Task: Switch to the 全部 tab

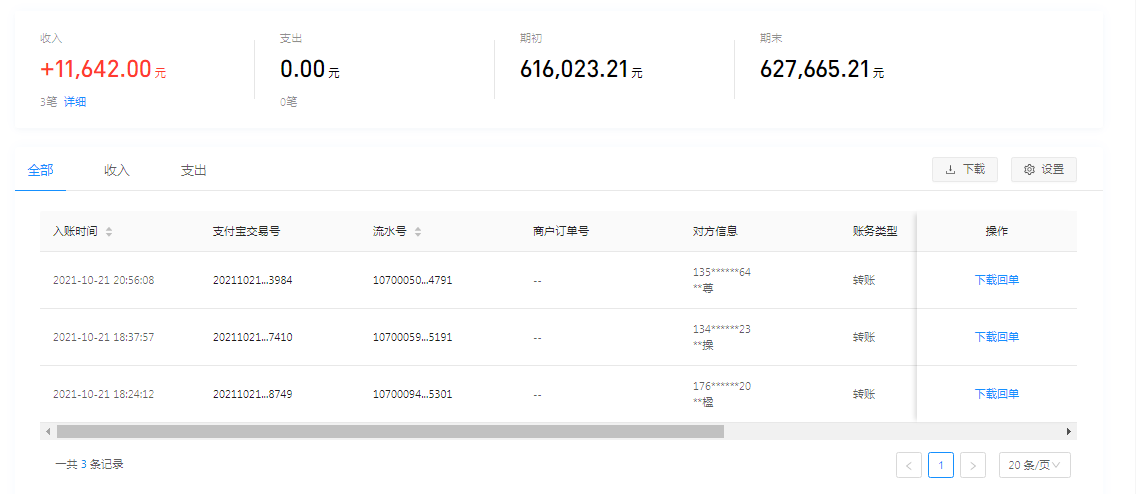Action: pos(41,171)
